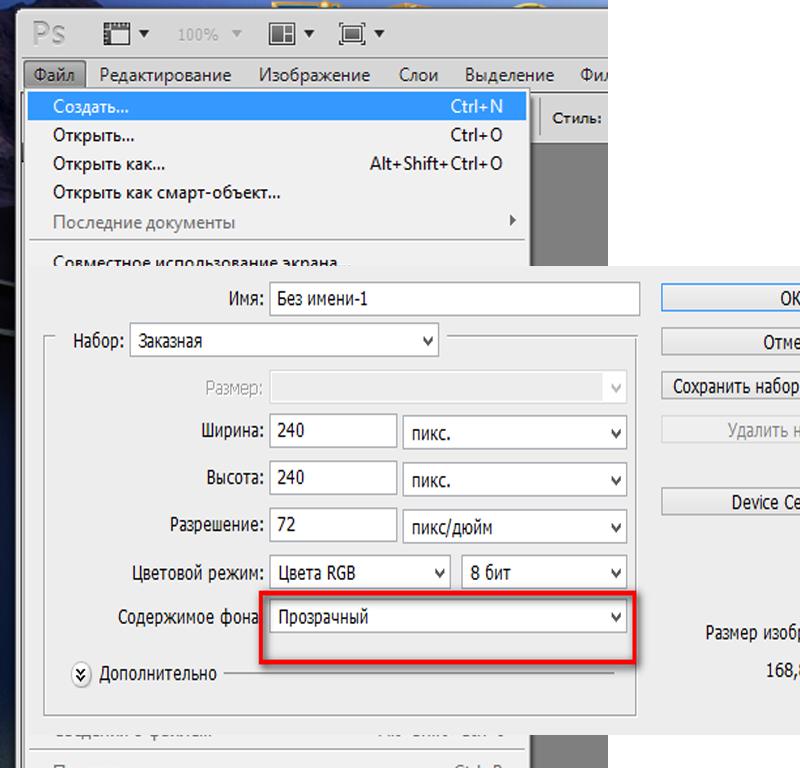This screenshot has width=800, height=768.
Task: Open the 8 бит bit depth dropdown
Action: [544, 572]
